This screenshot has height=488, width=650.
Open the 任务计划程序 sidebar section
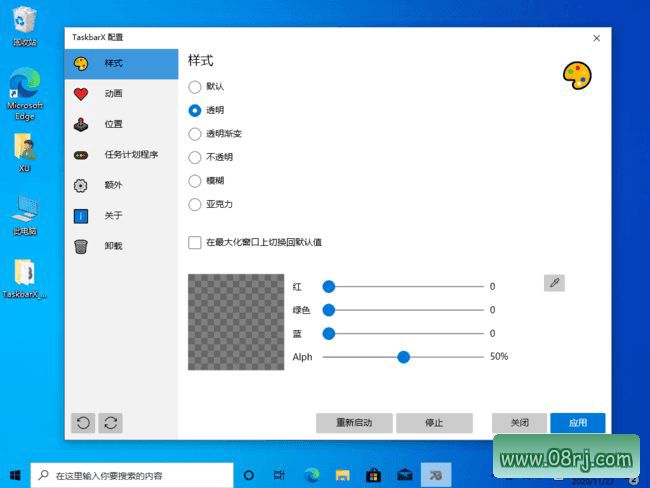coord(121,155)
